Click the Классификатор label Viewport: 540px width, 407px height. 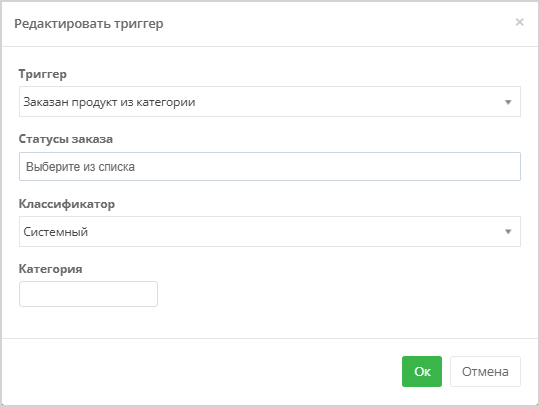pos(67,204)
